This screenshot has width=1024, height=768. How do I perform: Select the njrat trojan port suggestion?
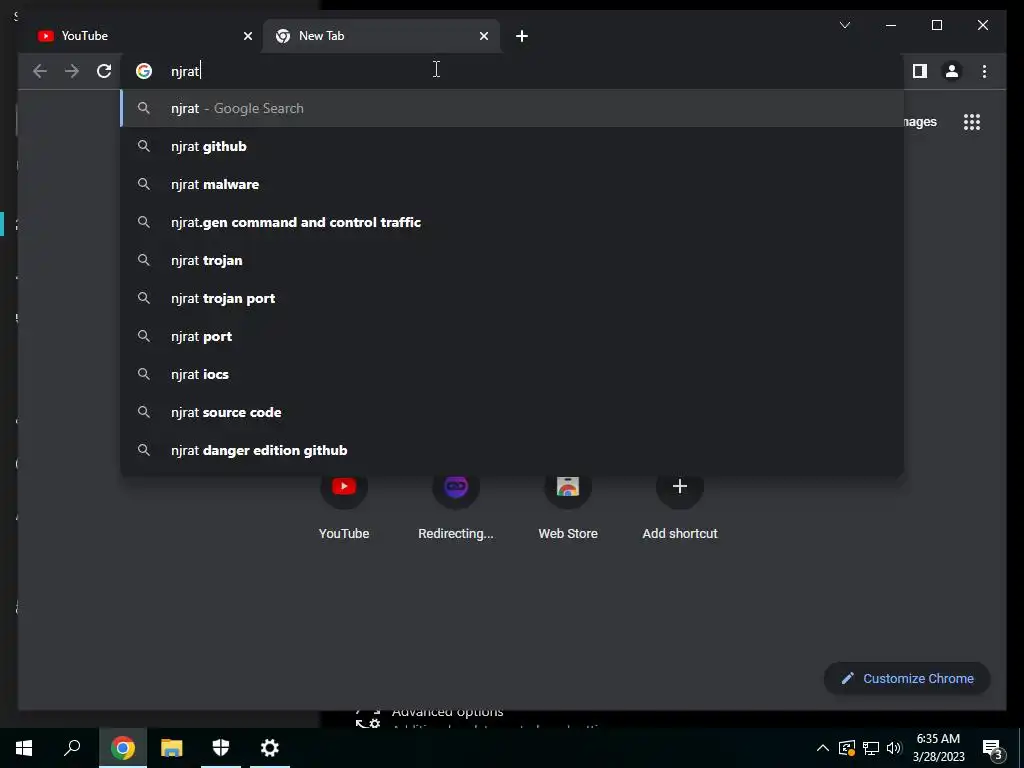point(513,298)
